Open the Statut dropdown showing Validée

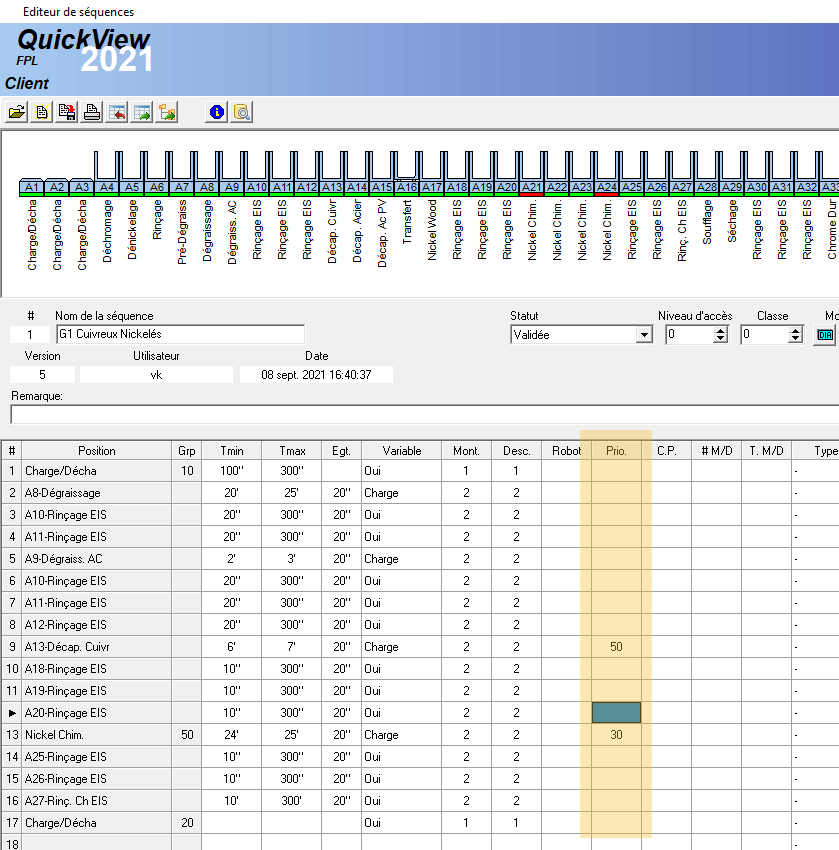coord(644,335)
